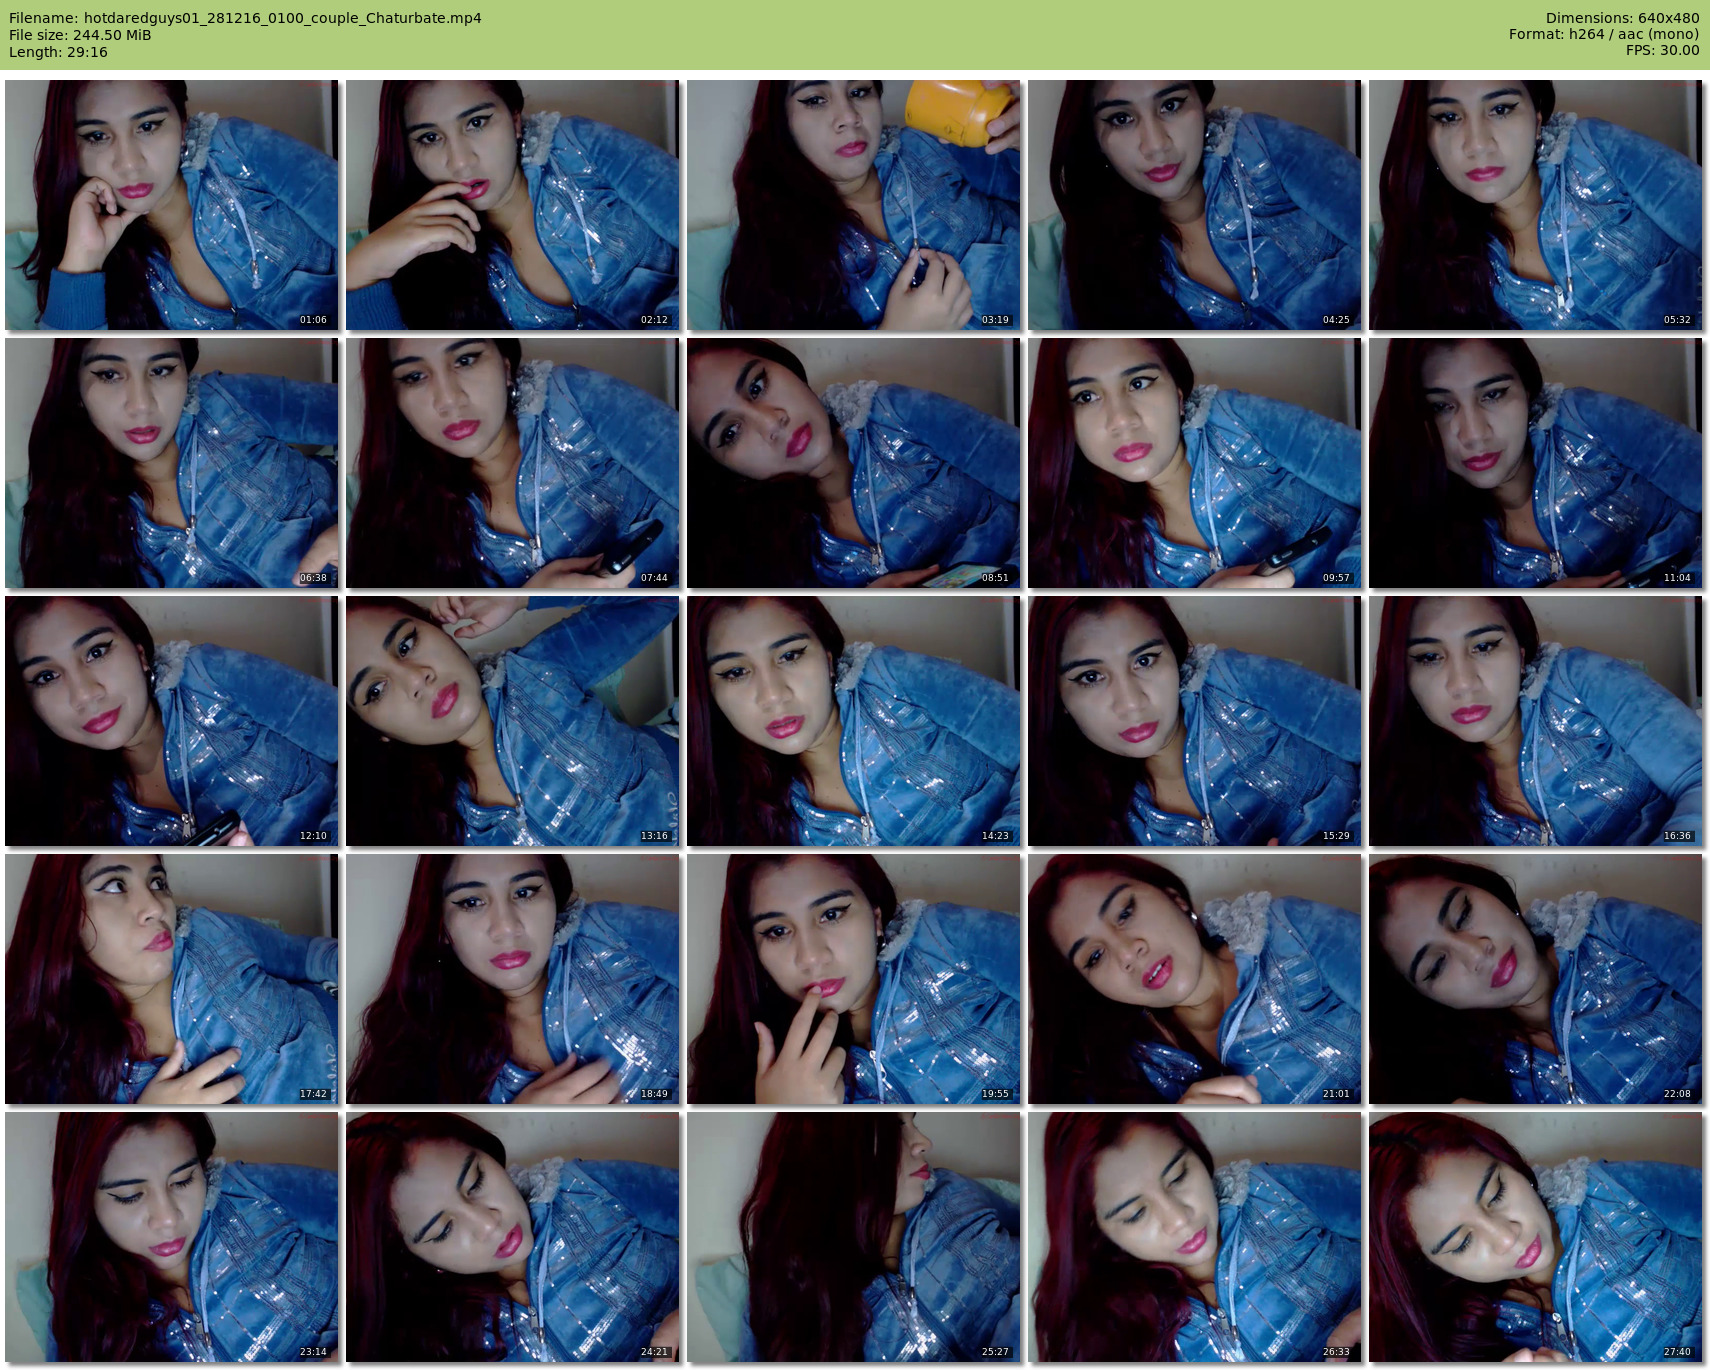This screenshot has height=1370, width=1710.
Task: Pick the frame at 23:14
Action: (x=171, y=1237)
